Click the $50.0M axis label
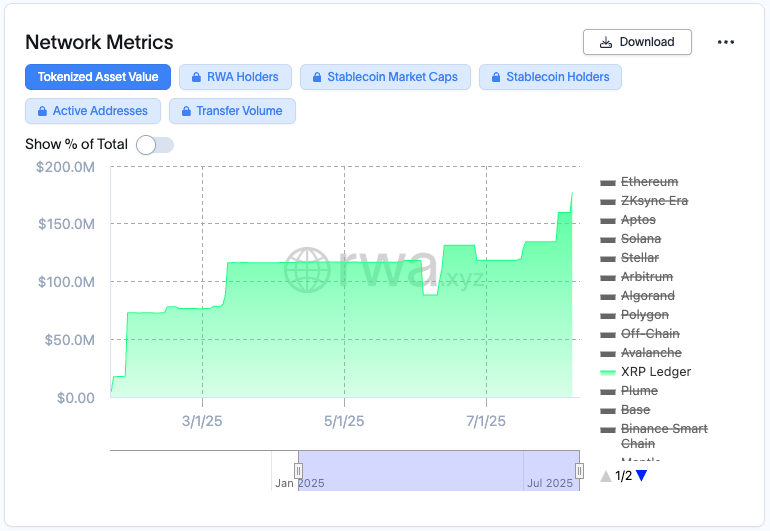 point(70,340)
